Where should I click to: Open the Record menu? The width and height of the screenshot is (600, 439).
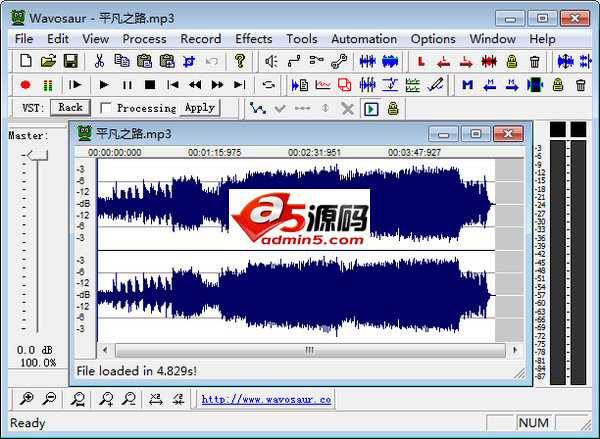click(x=201, y=39)
